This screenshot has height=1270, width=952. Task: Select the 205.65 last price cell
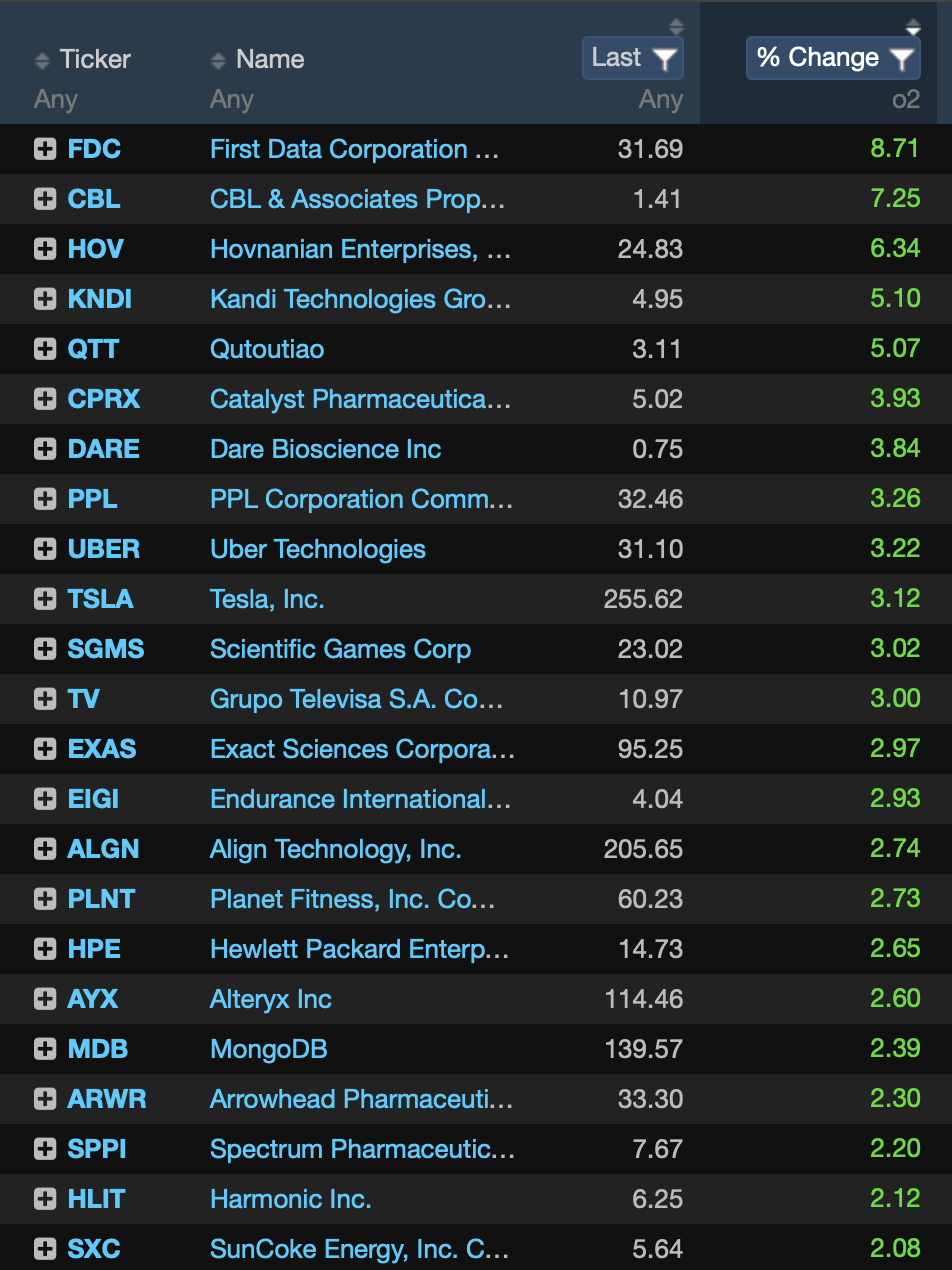click(x=643, y=849)
